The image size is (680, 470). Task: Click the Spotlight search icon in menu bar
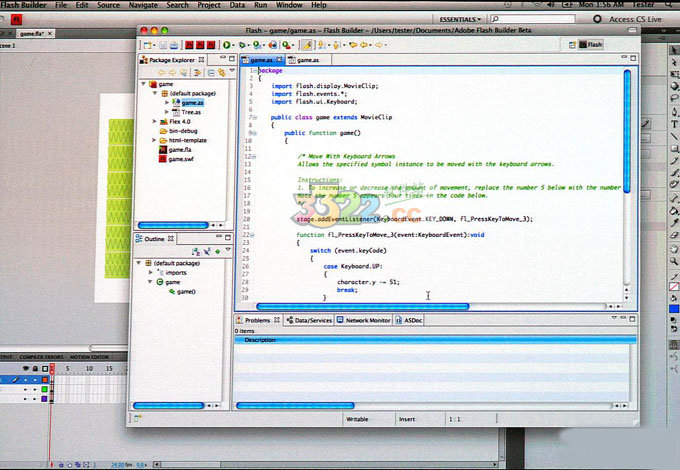point(668,5)
